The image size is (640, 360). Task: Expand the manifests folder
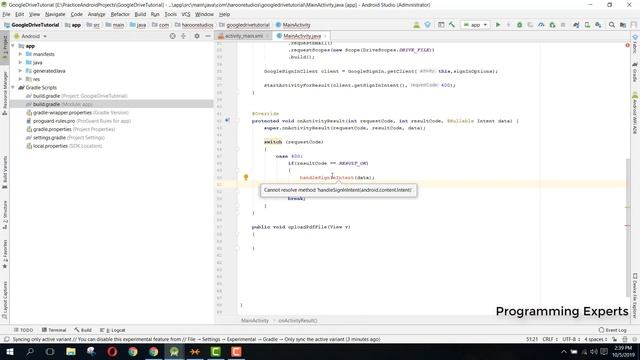coord(20,54)
